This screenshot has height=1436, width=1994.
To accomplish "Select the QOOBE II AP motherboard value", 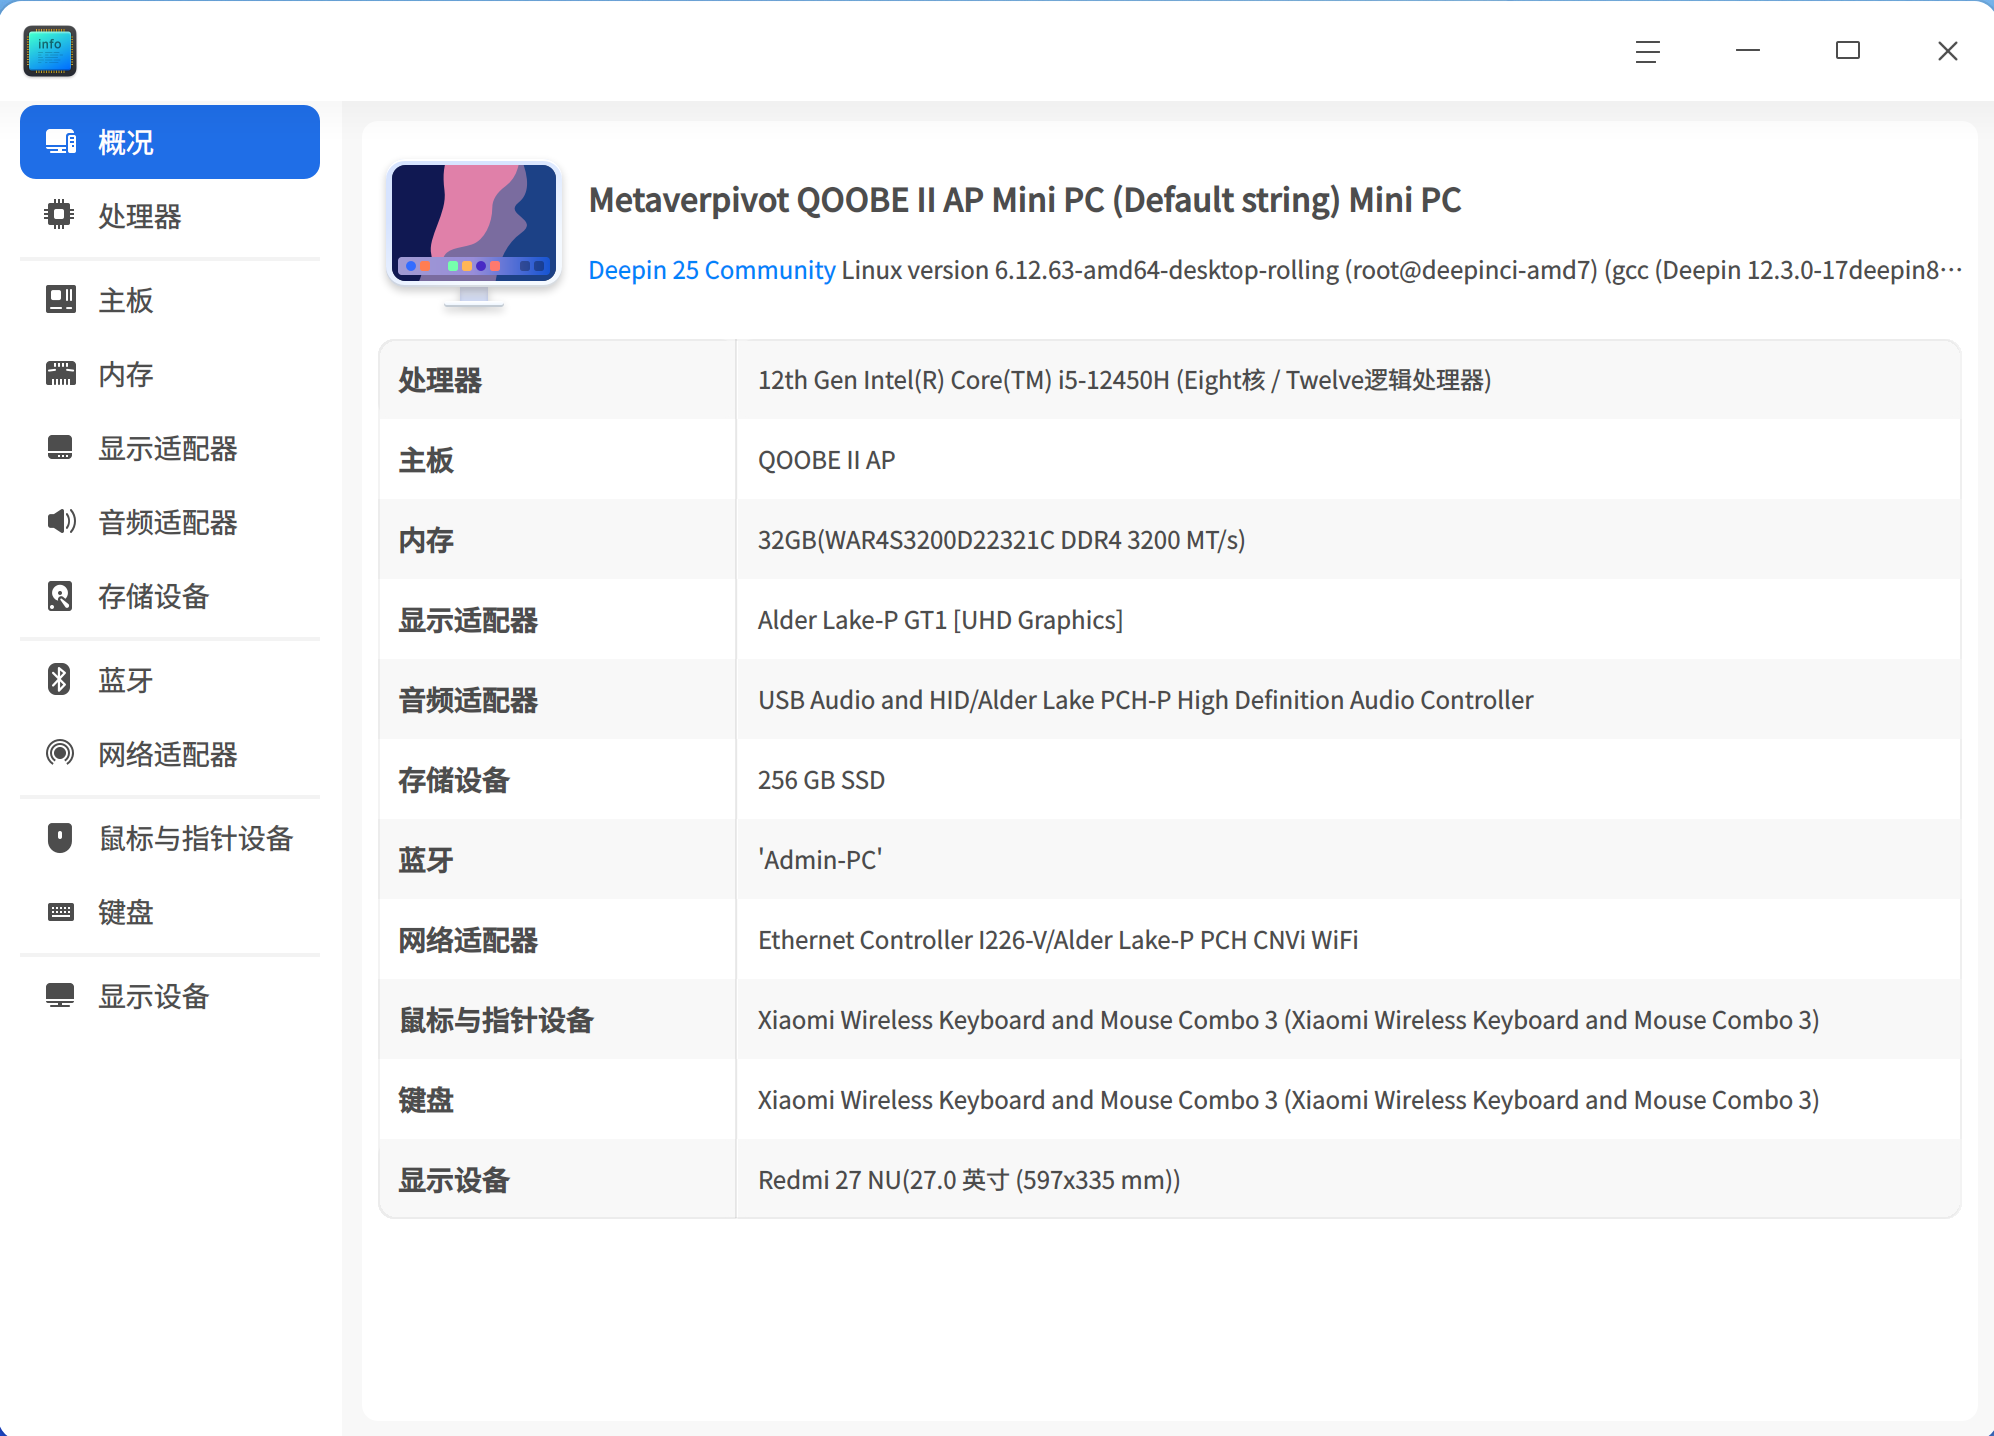I will click(x=826, y=460).
